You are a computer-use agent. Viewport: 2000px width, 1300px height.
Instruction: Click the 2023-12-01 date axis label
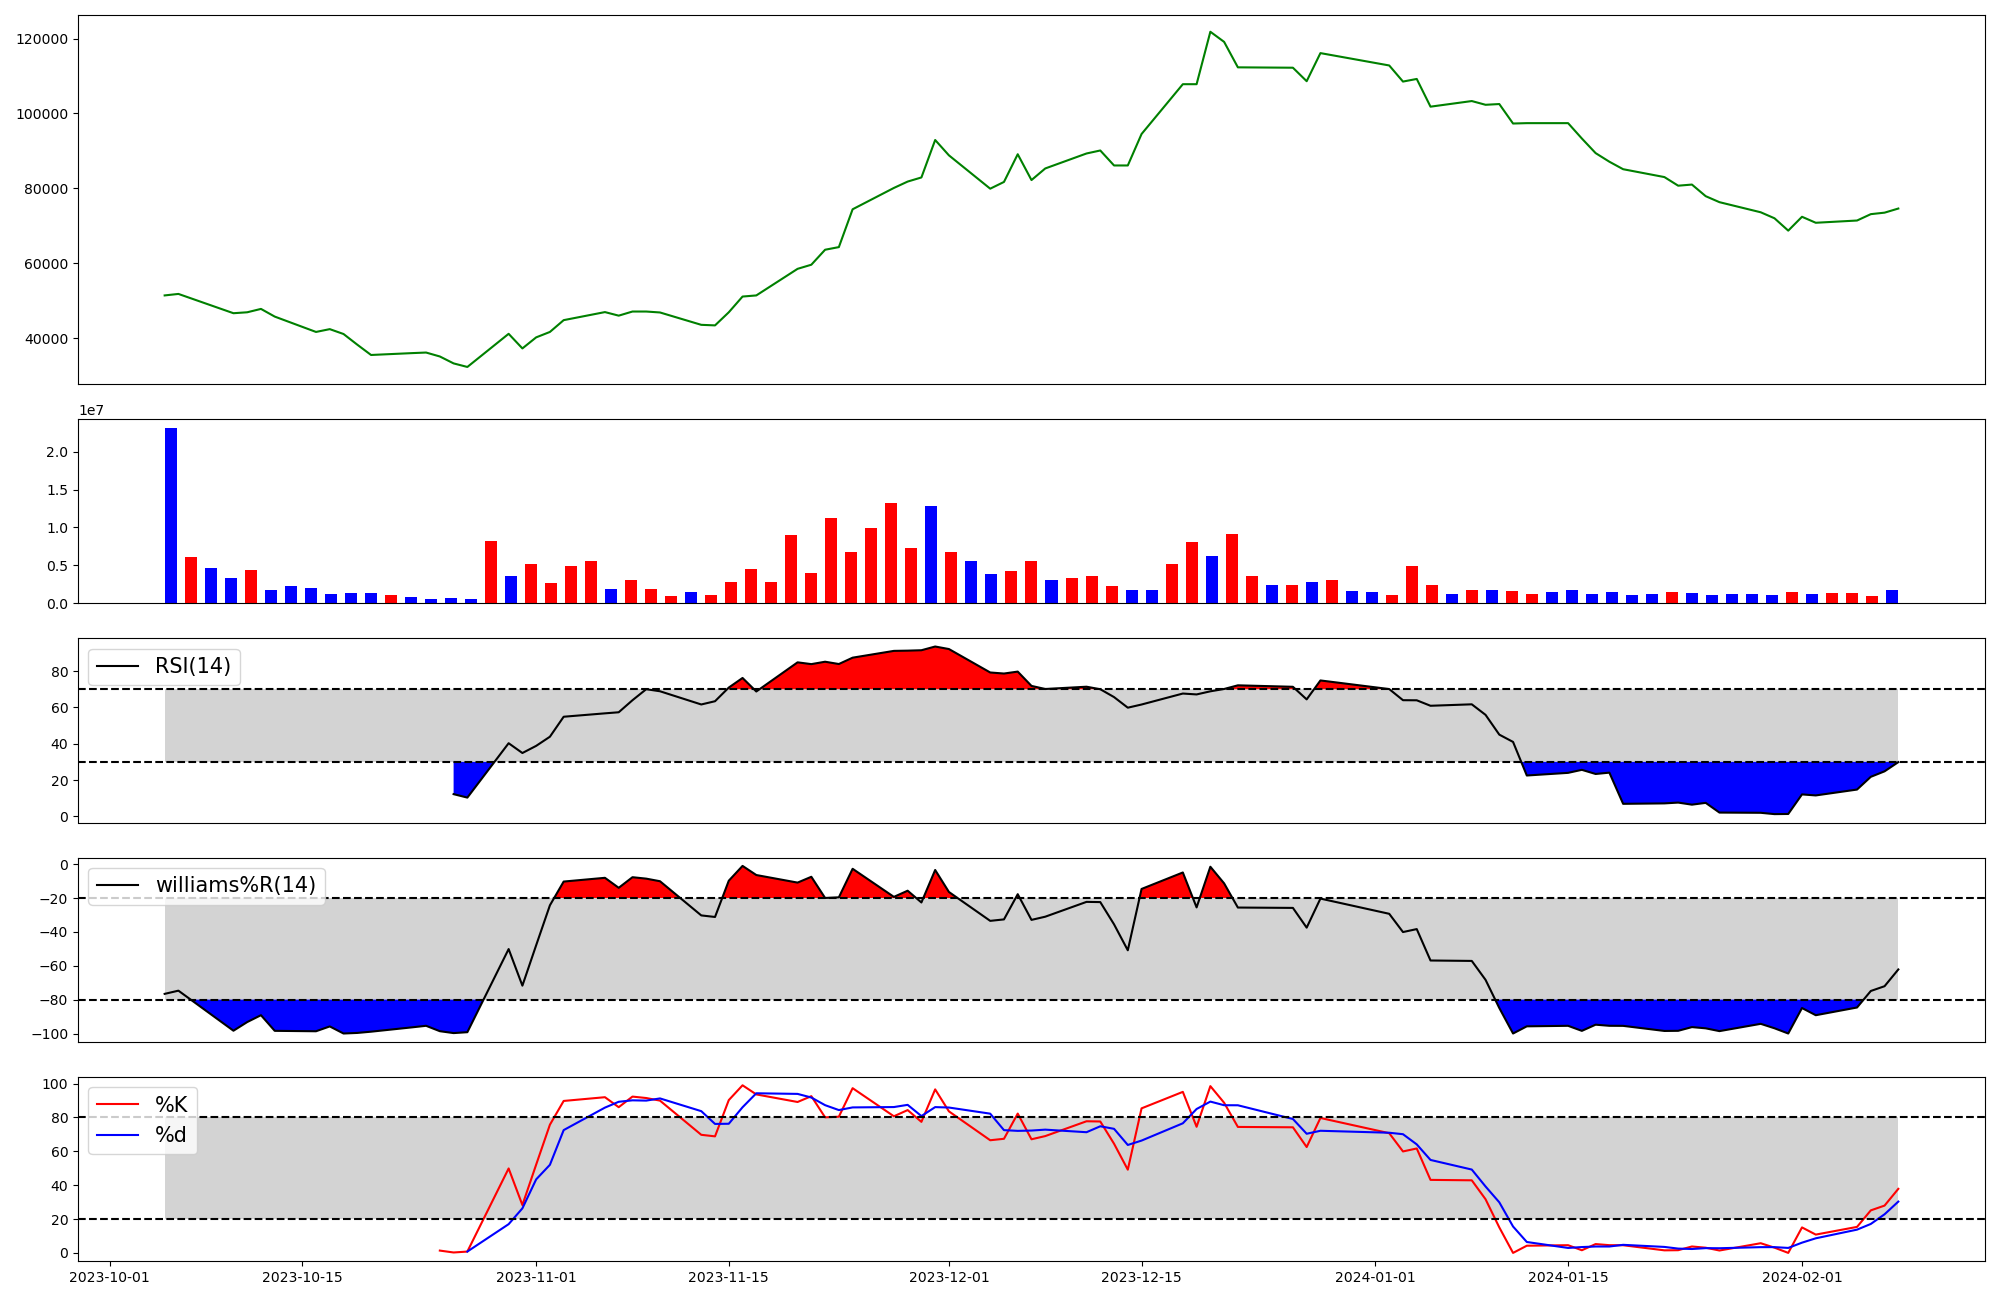point(948,1277)
